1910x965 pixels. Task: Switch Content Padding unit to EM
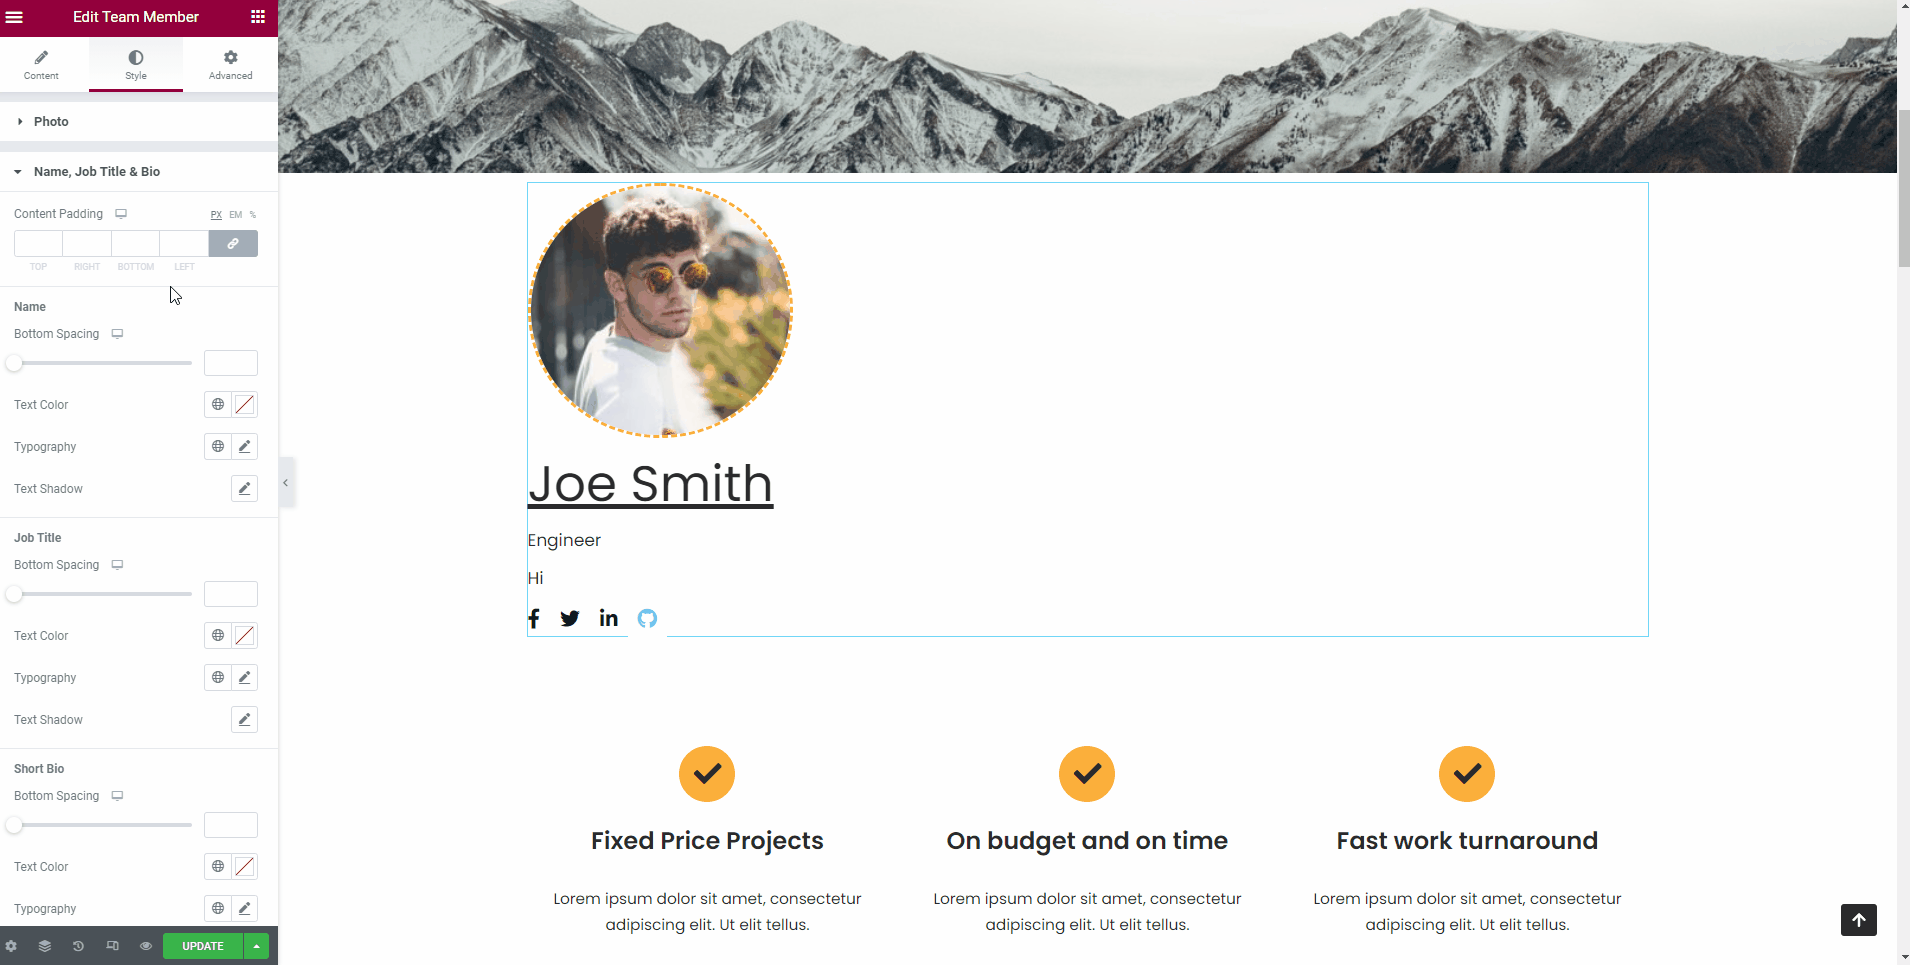pos(236,215)
